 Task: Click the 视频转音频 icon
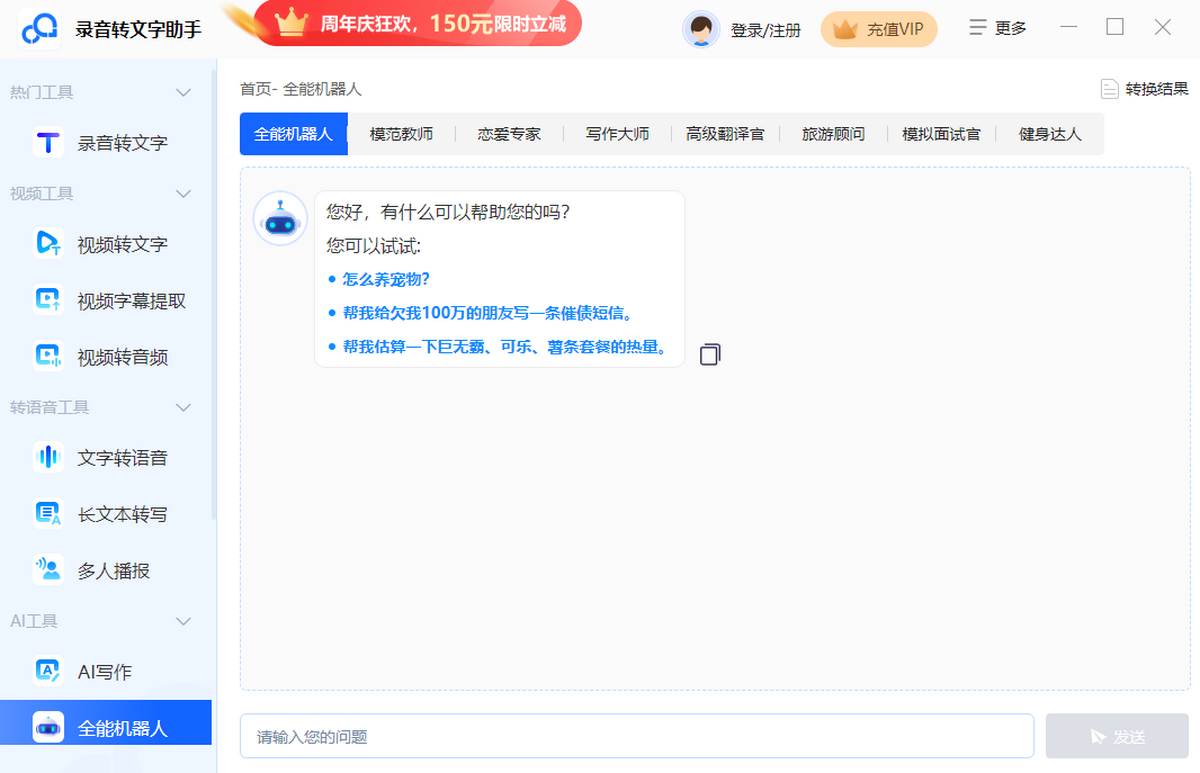48,356
